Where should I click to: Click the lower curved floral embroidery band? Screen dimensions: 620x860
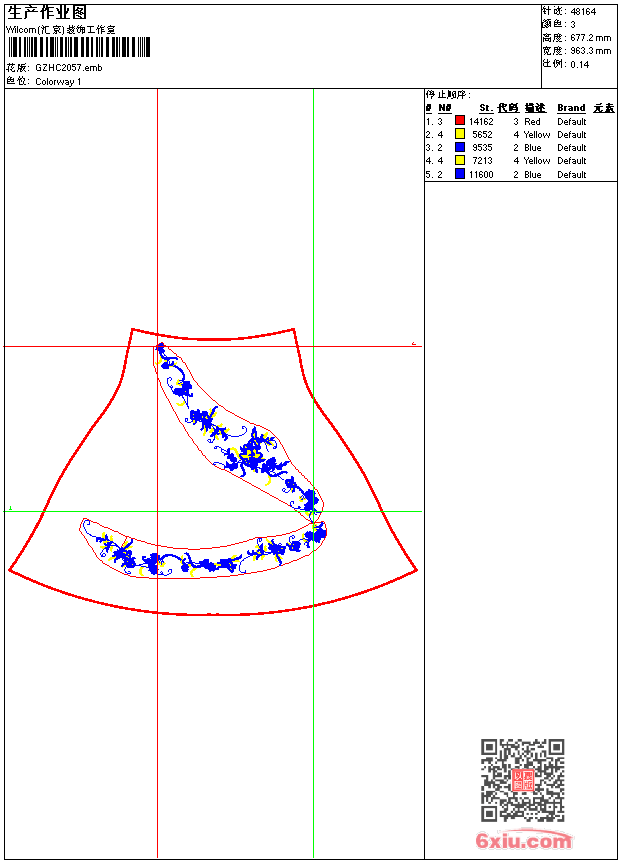(x=204, y=548)
